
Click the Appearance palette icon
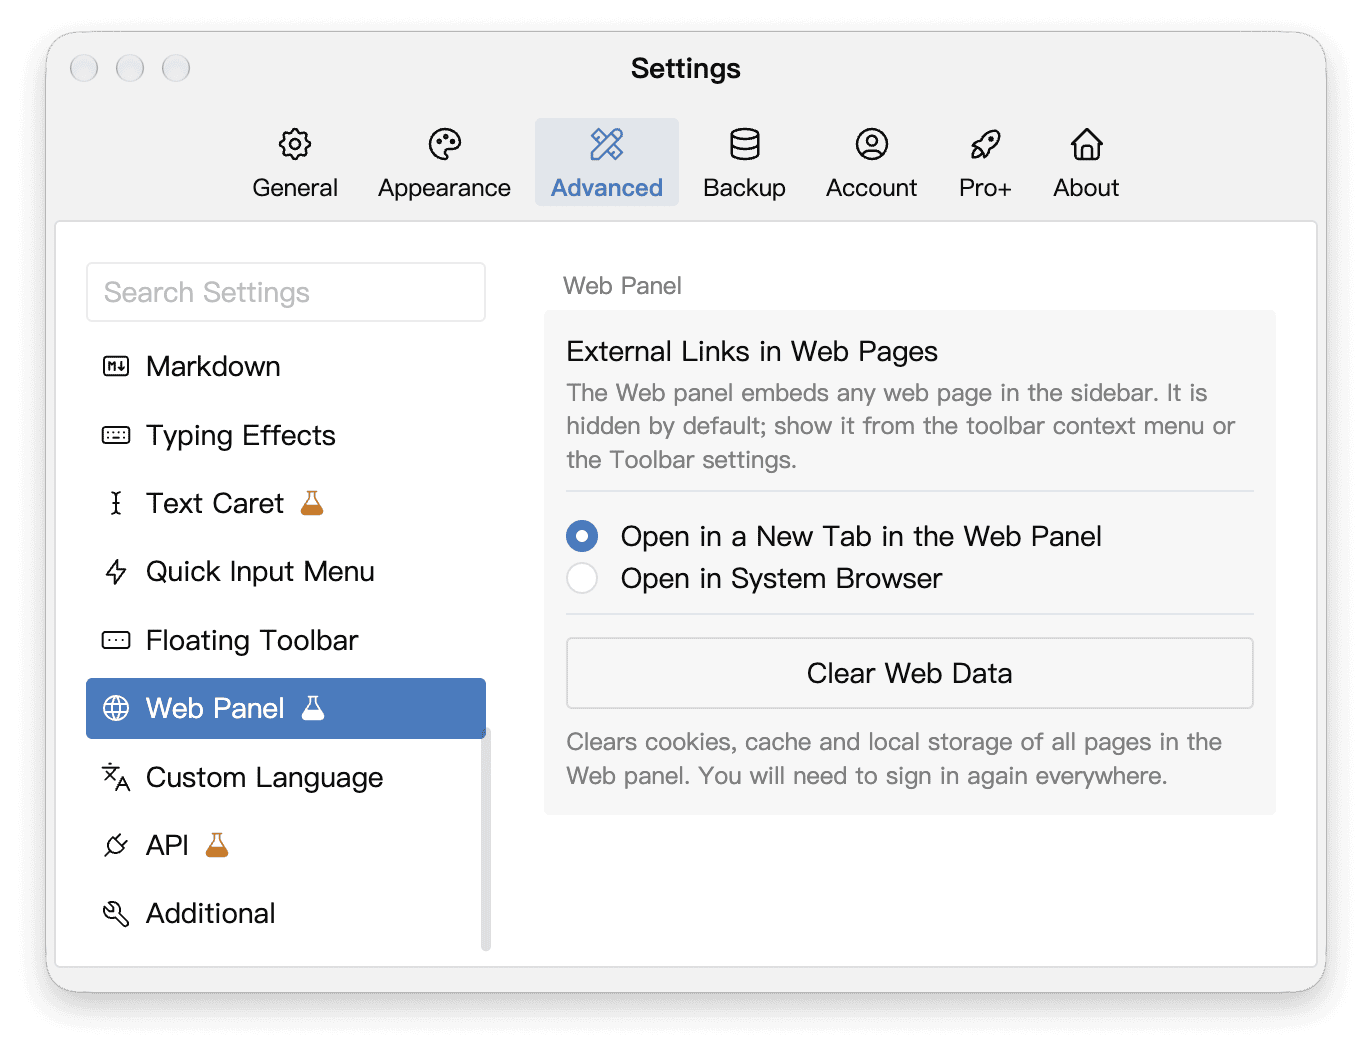tap(444, 145)
